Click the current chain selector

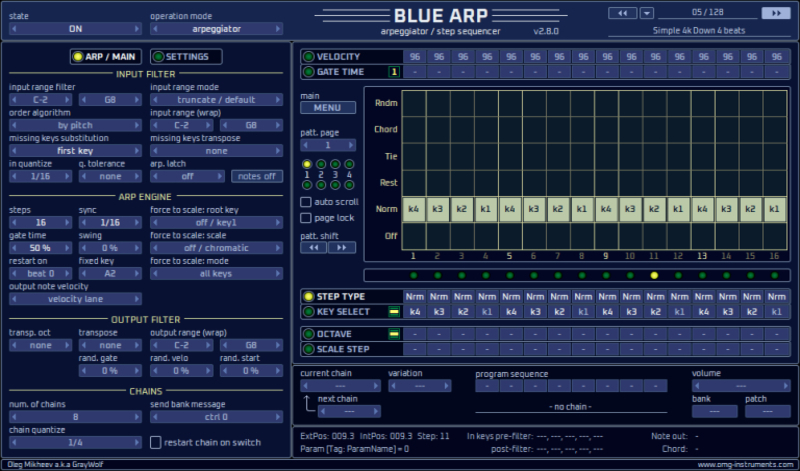pyautogui.click(x=340, y=386)
